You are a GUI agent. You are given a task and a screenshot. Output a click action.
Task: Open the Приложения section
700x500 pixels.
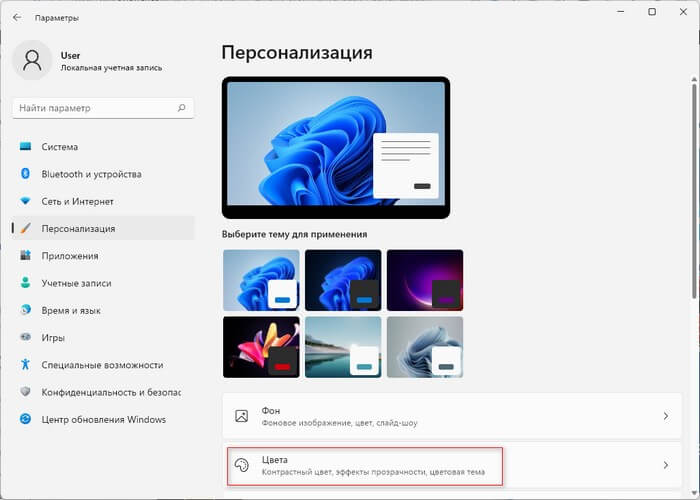click(103, 255)
